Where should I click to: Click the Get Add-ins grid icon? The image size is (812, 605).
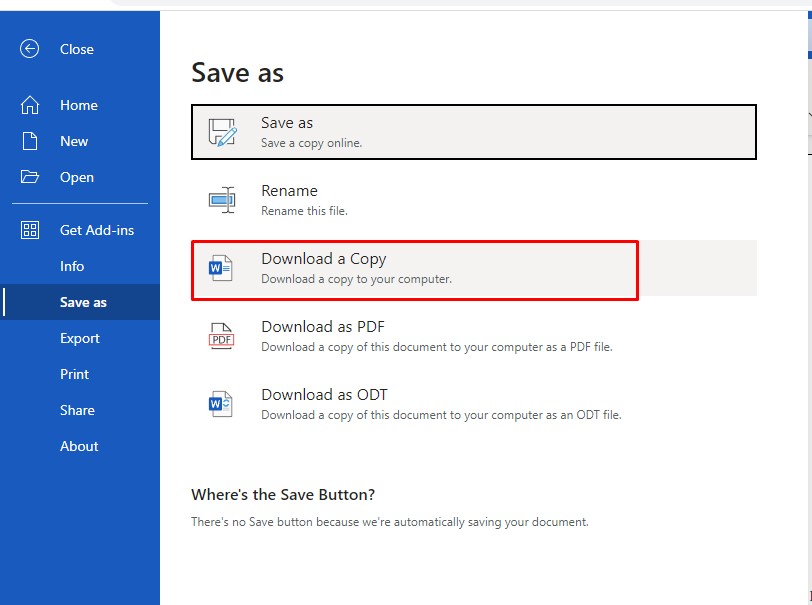(x=30, y=230)
